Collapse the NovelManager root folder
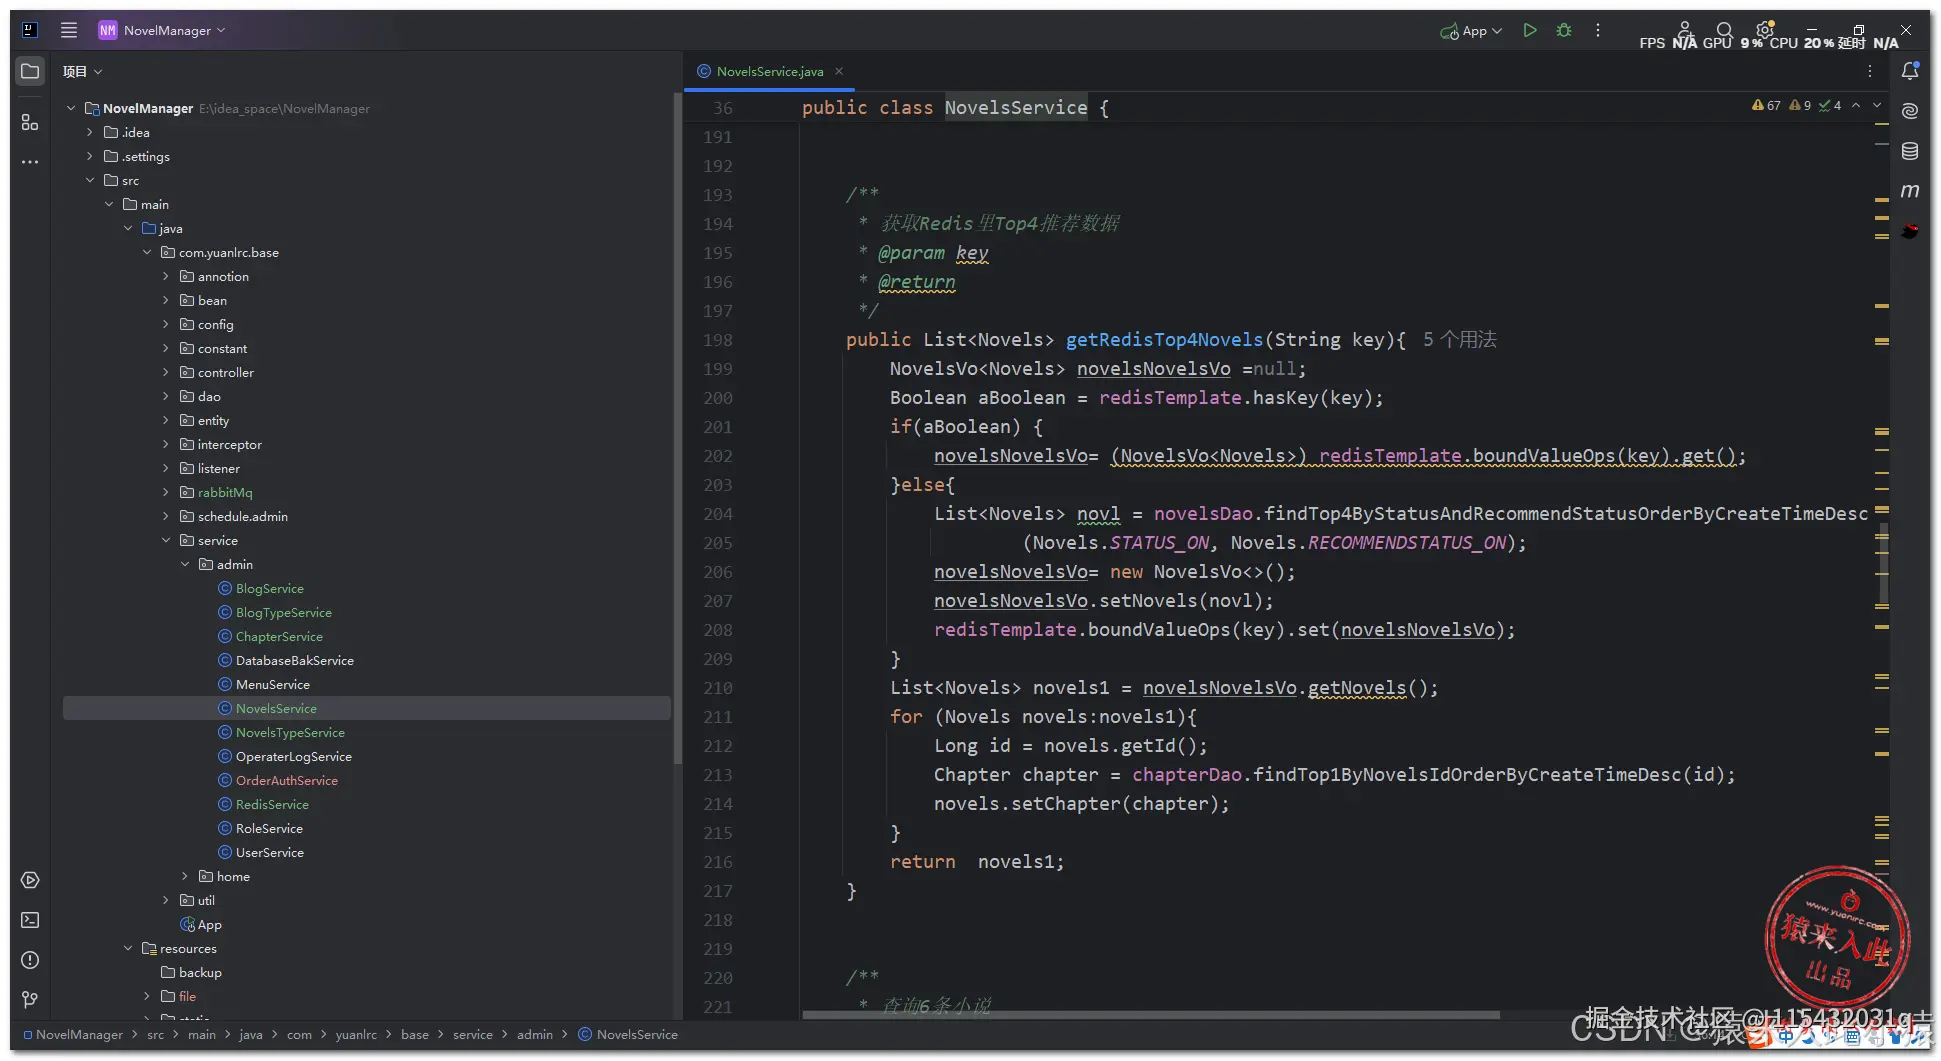 tap(71, 108)
